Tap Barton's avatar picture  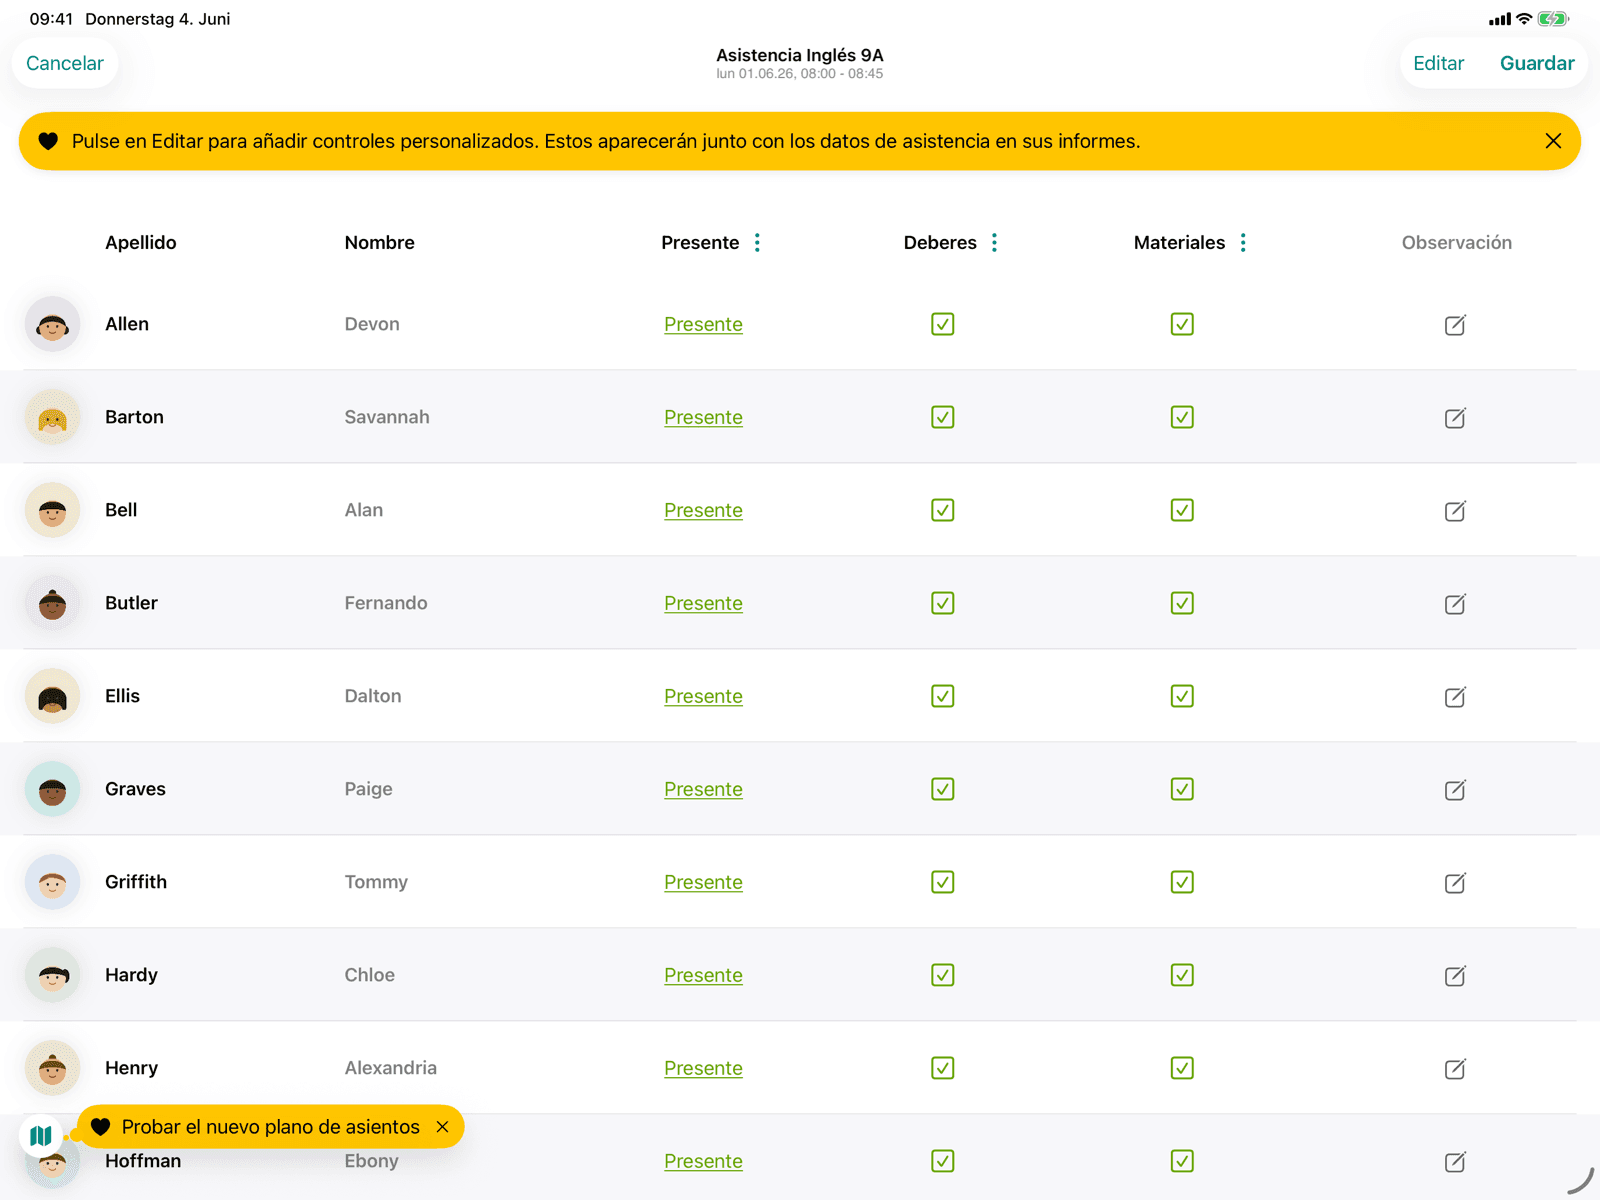(x=52, y=417)
